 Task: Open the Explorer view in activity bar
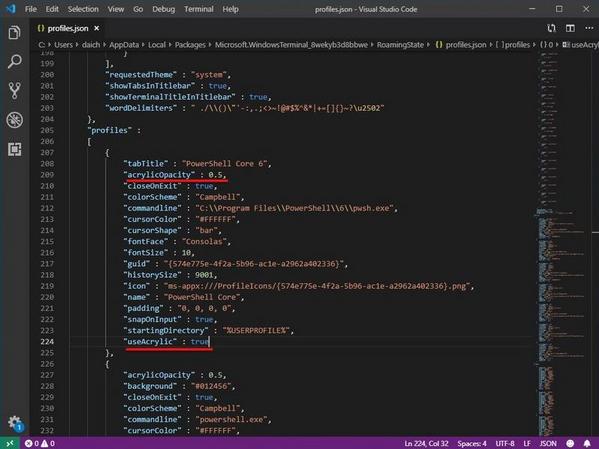[x=15, y=32]
